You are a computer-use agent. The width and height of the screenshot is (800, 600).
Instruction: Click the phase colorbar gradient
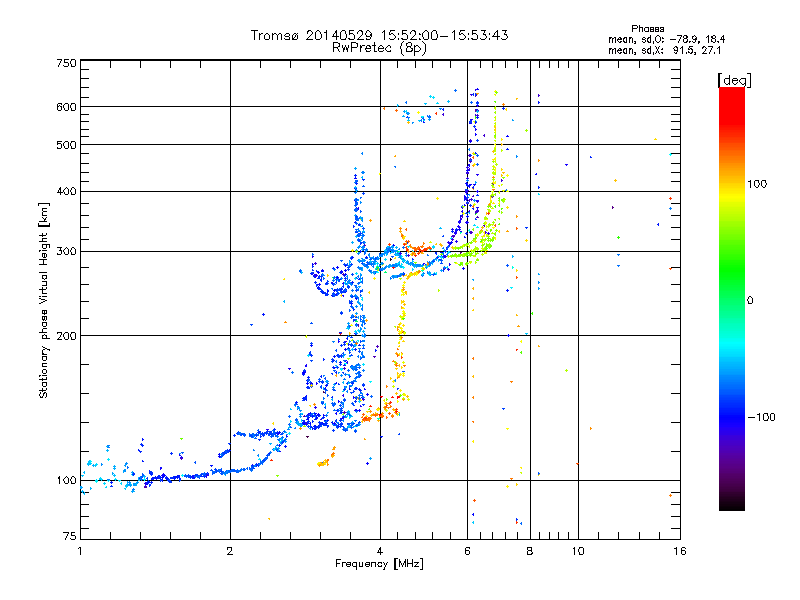tap(732, 298)
